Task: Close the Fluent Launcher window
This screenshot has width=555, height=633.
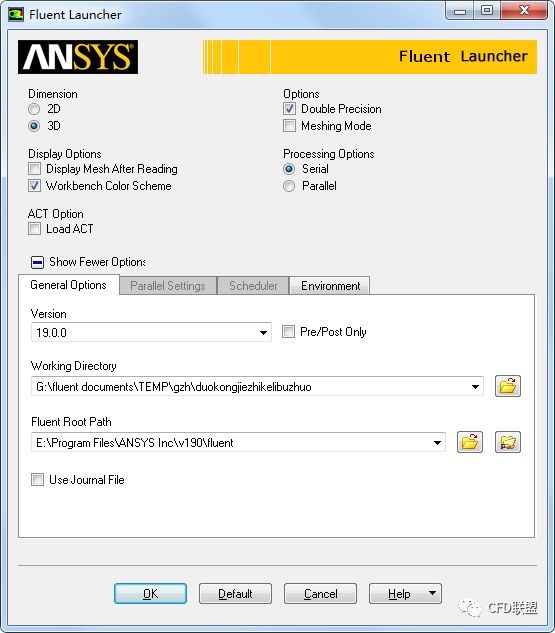Action: coord(524,10)
